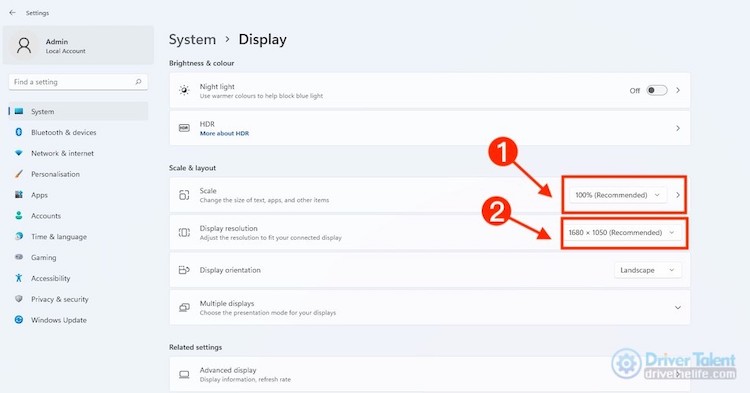Open HDR settings chevron

tap(678, 128)
